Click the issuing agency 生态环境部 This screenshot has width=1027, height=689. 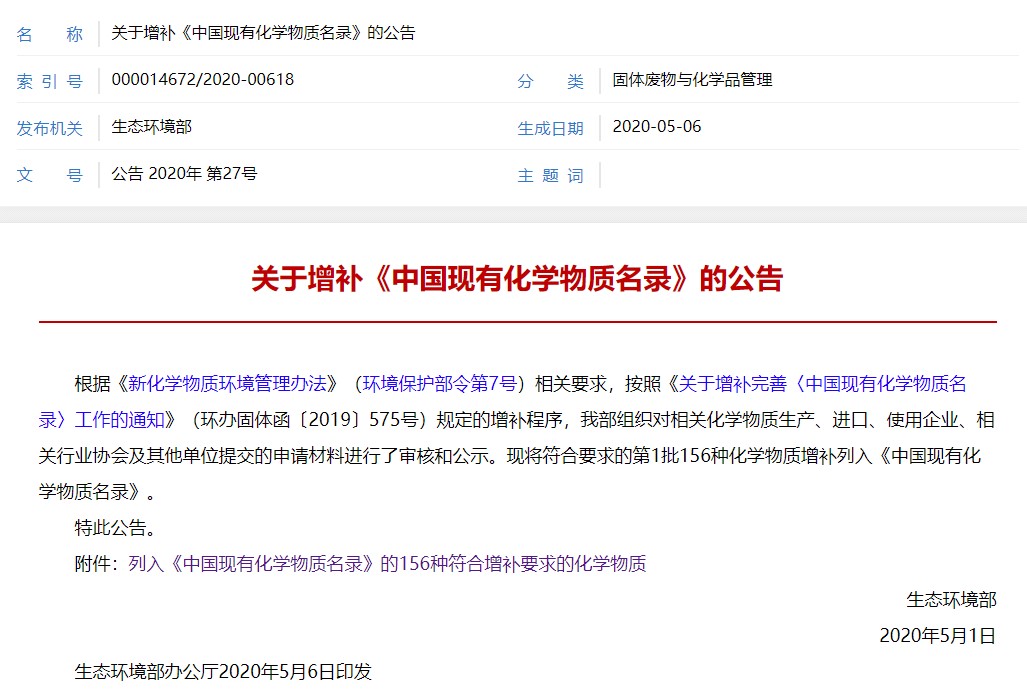tap(150, 127)
